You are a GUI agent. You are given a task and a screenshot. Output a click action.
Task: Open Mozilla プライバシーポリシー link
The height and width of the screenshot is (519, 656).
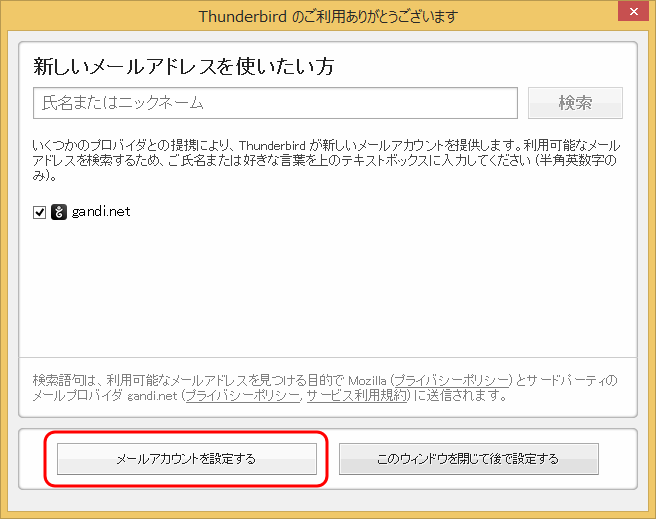pyautogui.click(x=451, y=381)
